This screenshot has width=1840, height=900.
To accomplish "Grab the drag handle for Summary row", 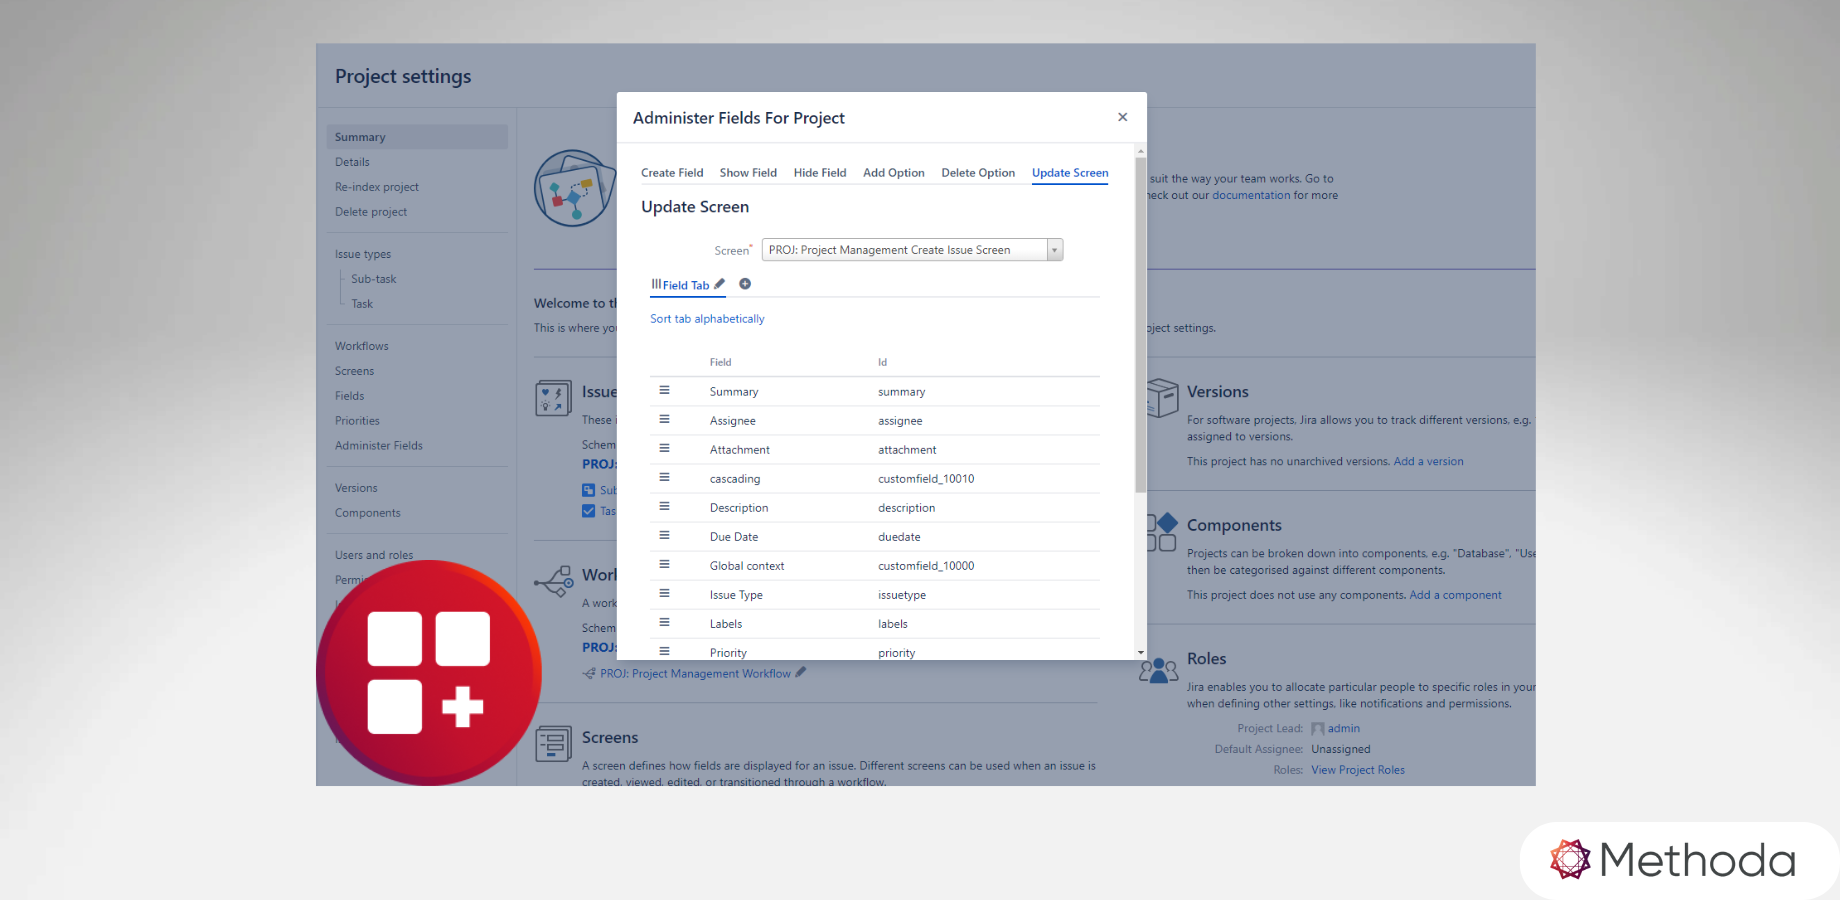I will [x=664, y=391].
